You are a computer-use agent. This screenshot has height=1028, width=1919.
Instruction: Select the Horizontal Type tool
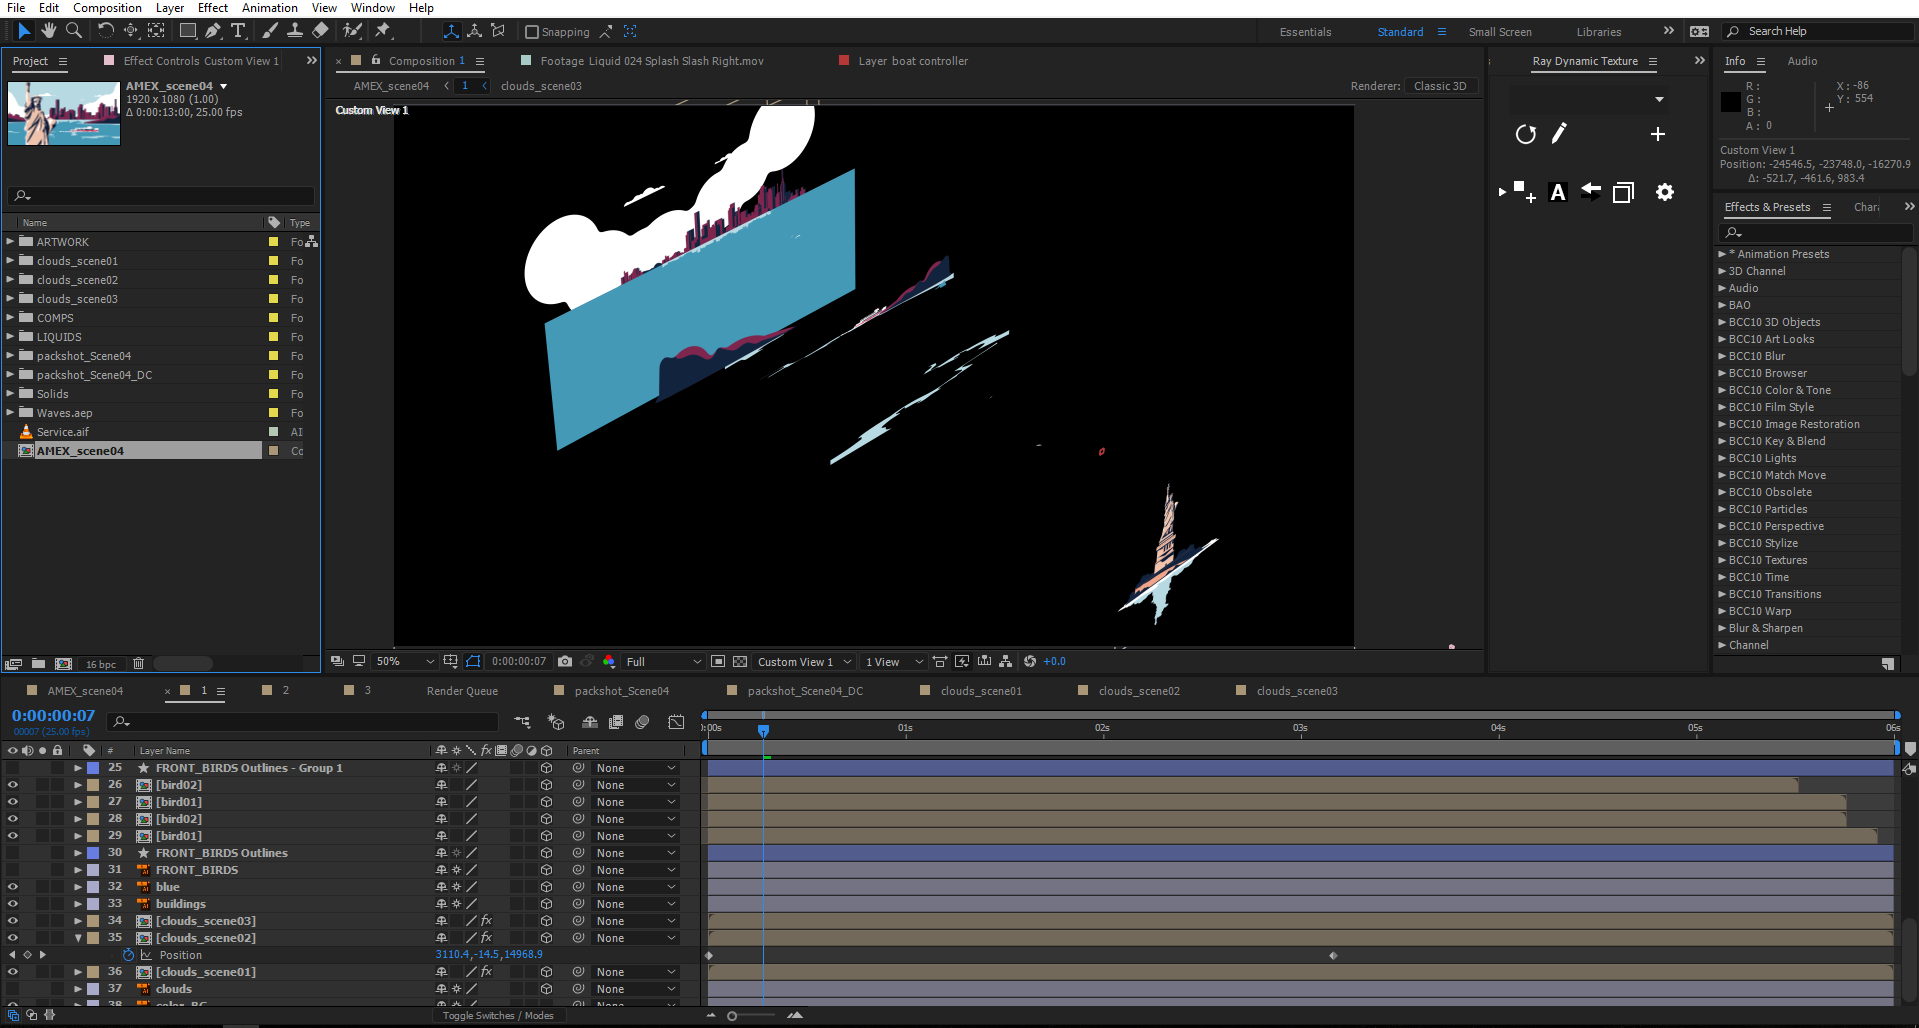point(238,31)
